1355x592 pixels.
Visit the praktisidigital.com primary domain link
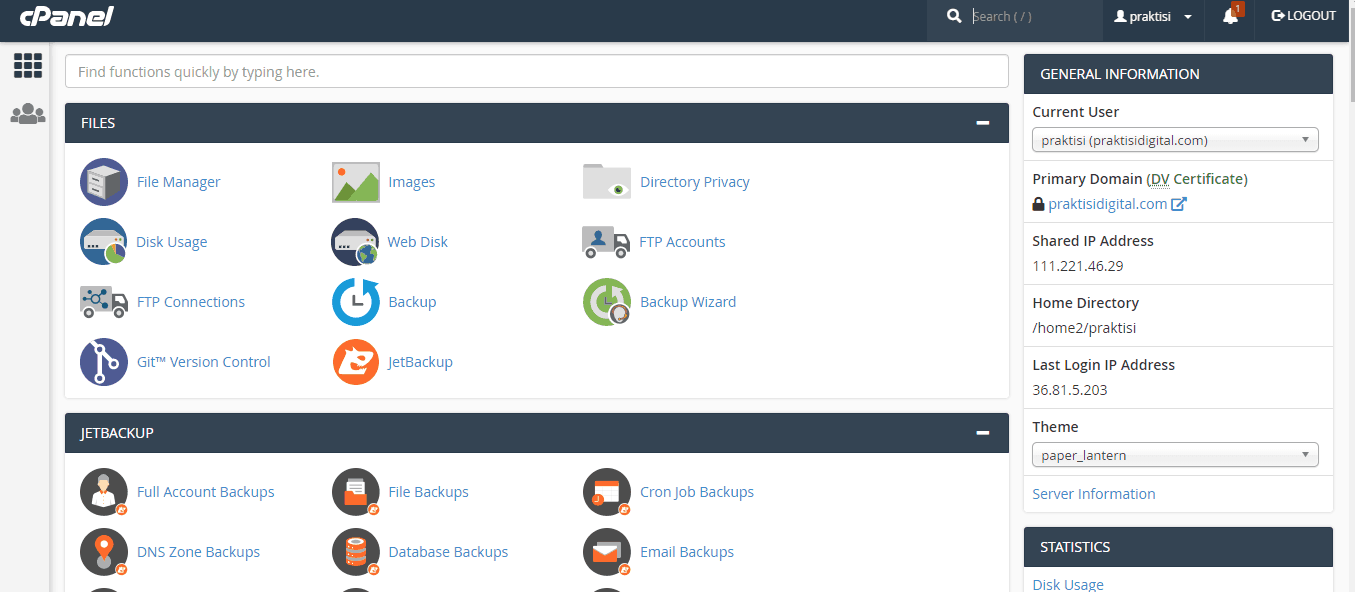pyautogui.click(x=1107, y=204)
